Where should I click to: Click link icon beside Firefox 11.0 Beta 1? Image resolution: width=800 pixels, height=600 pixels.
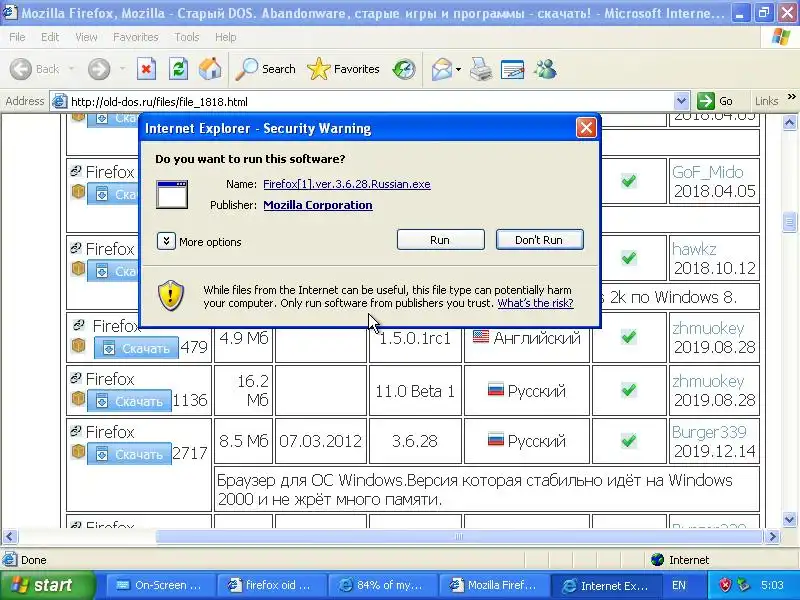[76, 378]
